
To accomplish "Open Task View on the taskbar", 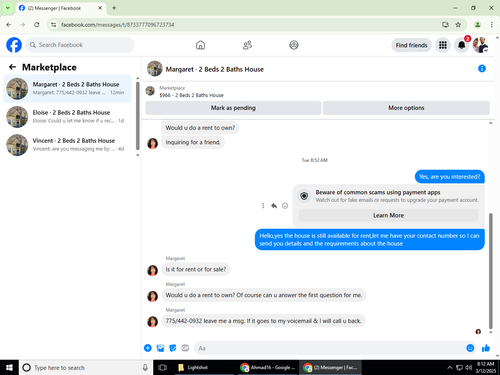I will 162,367.
